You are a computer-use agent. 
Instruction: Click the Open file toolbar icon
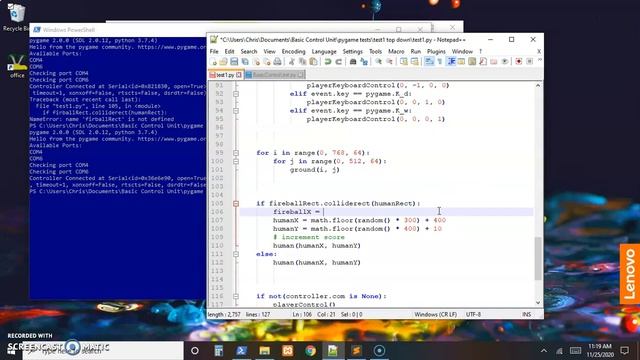point(223,62)
